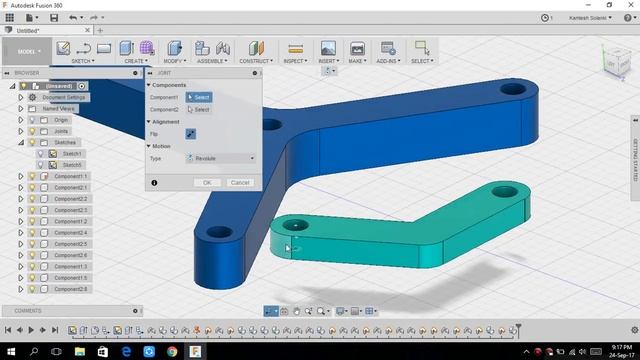This screenshot has width=640, height=360.
Task: Click the Insert image icon
Action: click(328, 48)
